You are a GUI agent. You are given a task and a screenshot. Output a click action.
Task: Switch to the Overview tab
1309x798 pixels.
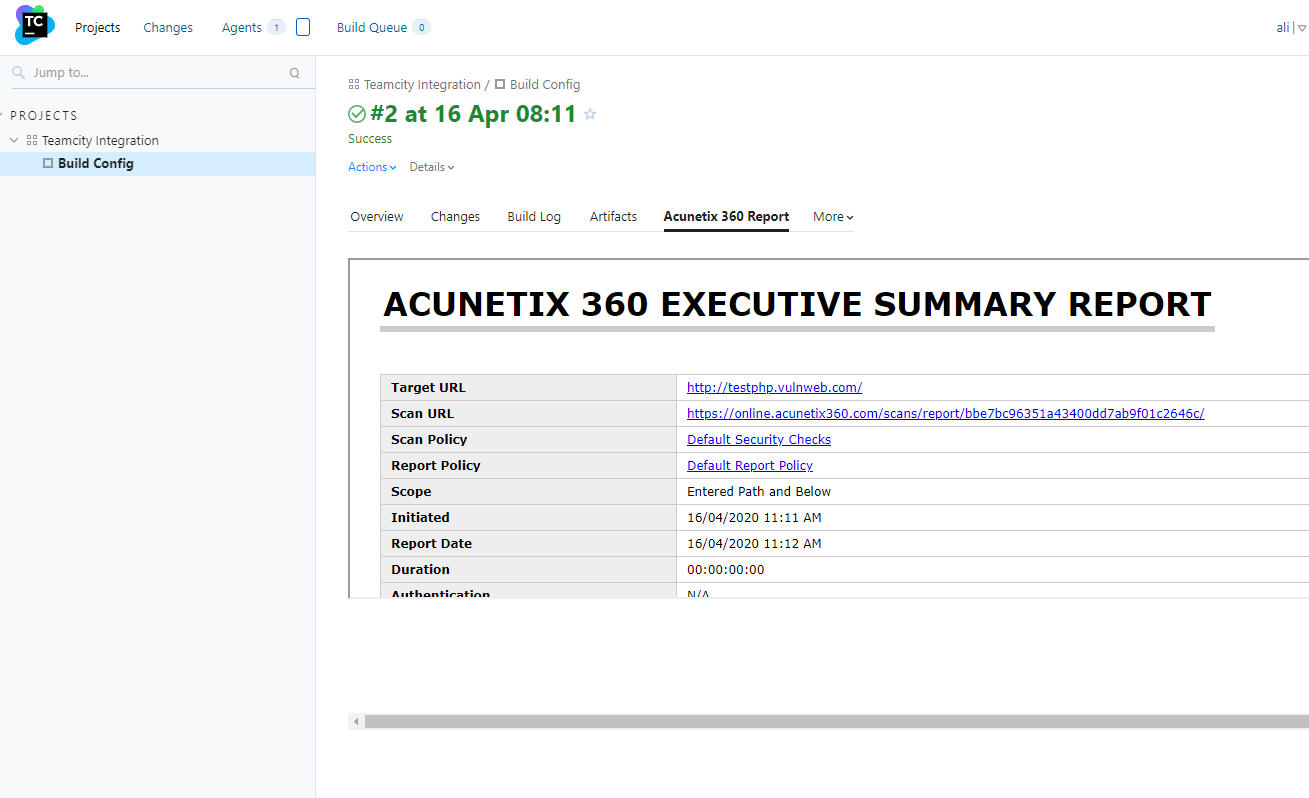coord(377,217)
